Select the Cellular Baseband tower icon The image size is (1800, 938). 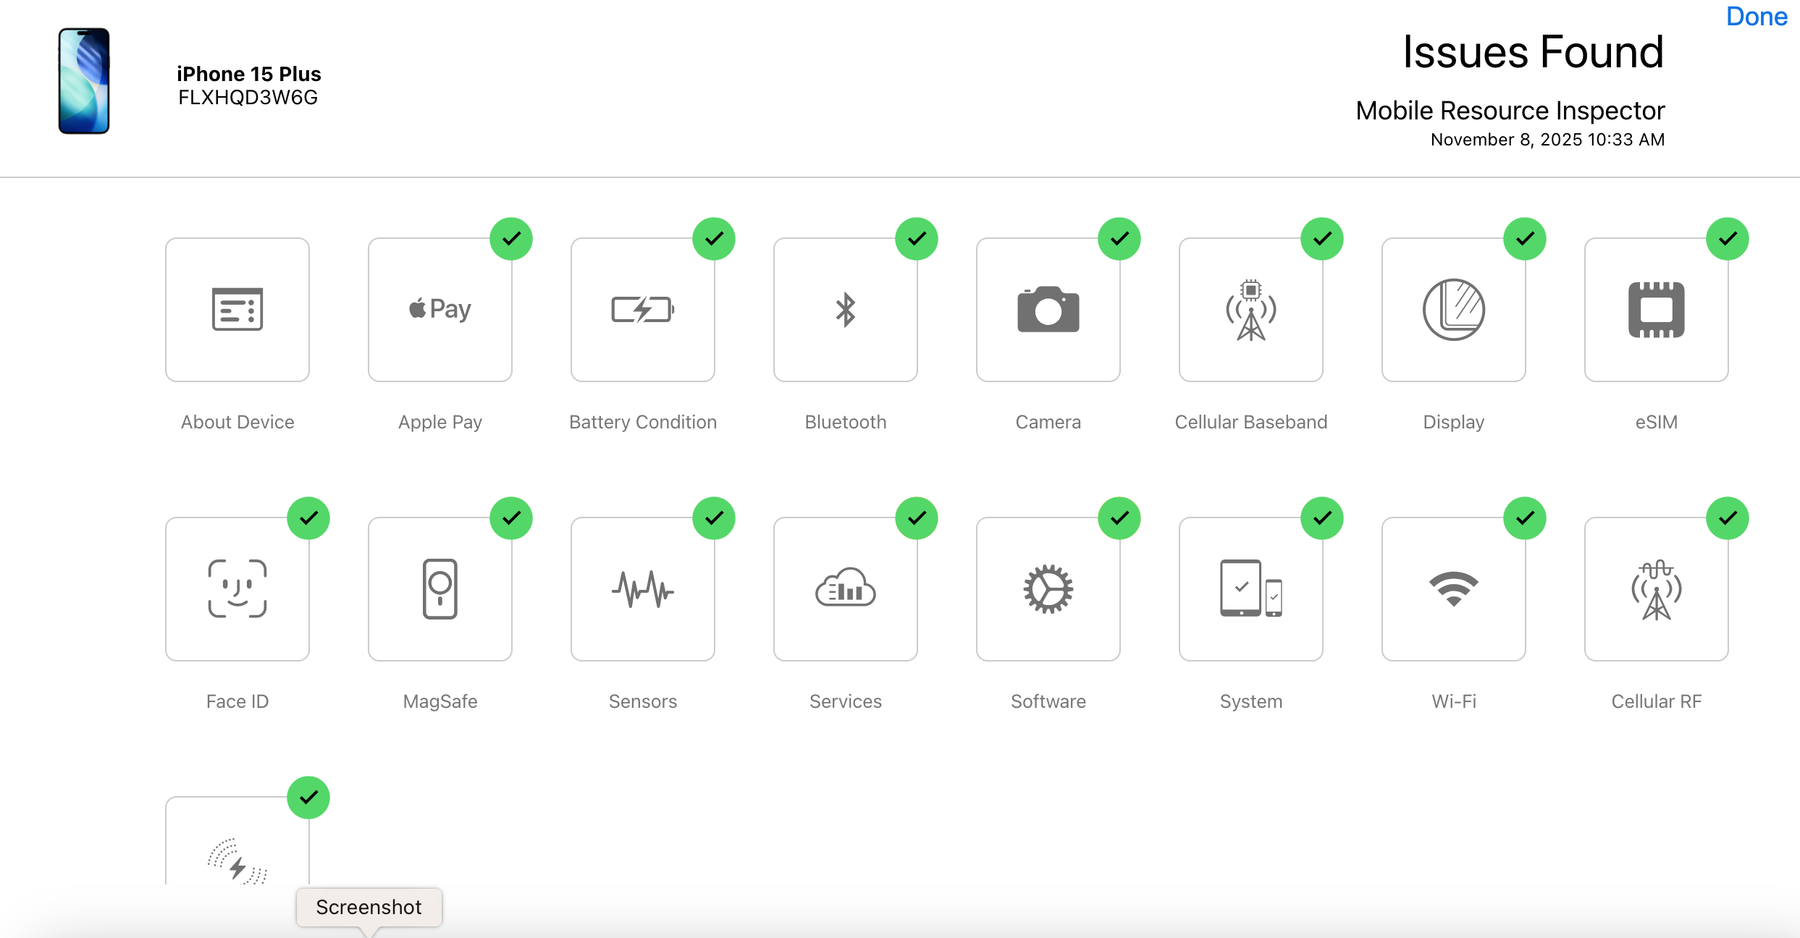1250,310
